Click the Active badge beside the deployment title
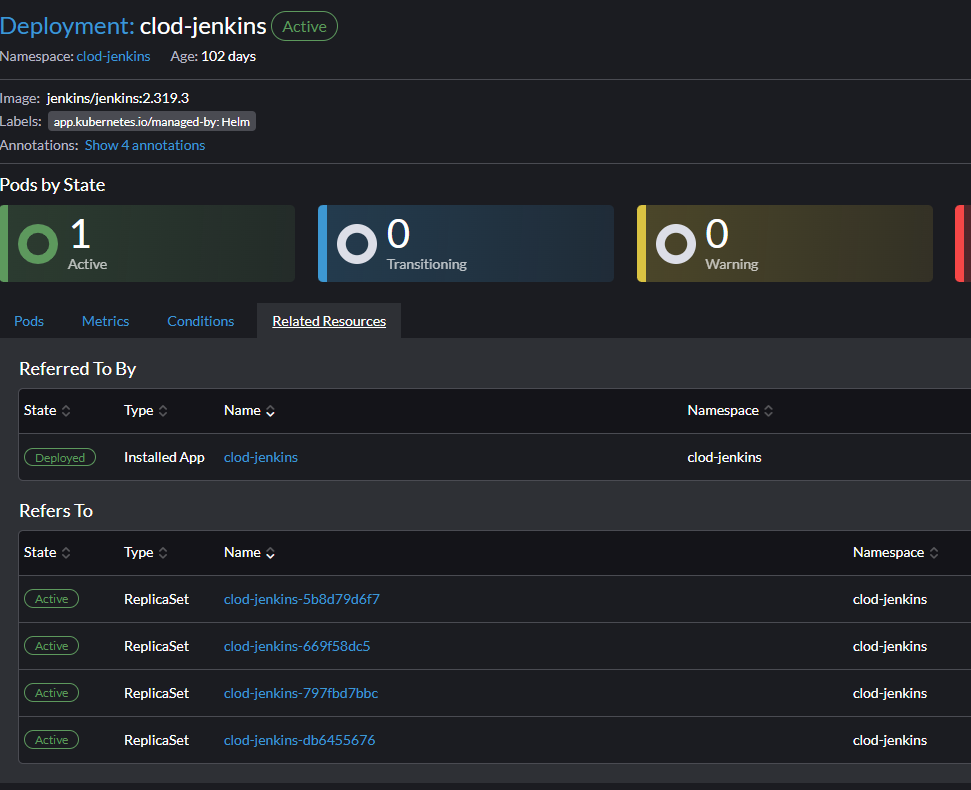 pos(304,26)
